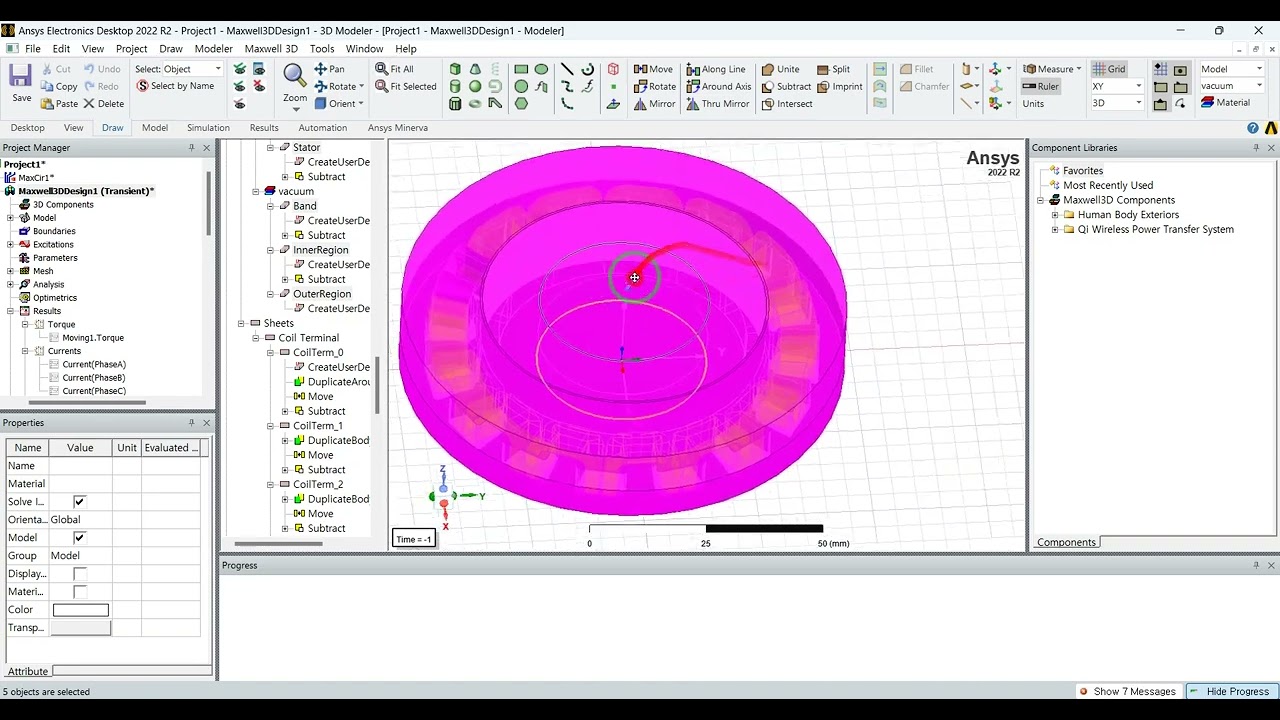Image resolution: width=1280 pixels, height=720 pixels.
Task: Click the Intersect boolean tool
Action: pos(786,104)
